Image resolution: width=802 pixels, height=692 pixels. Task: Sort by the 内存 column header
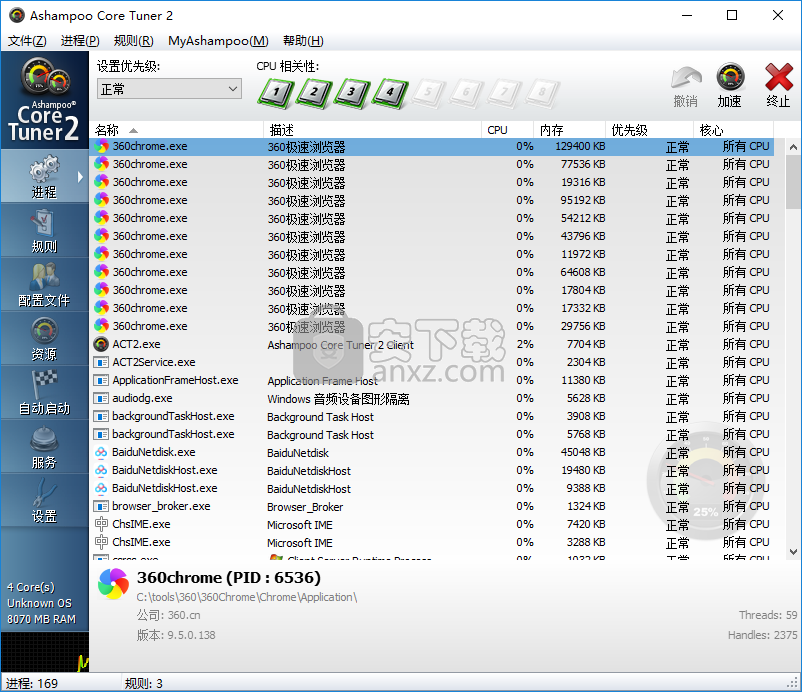(570, 130)
